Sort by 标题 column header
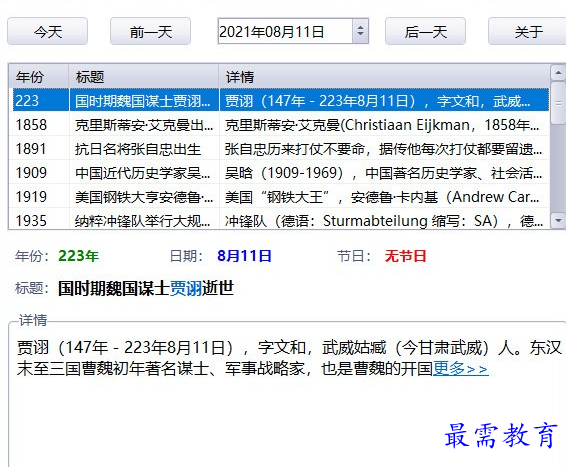 (144, 77)
